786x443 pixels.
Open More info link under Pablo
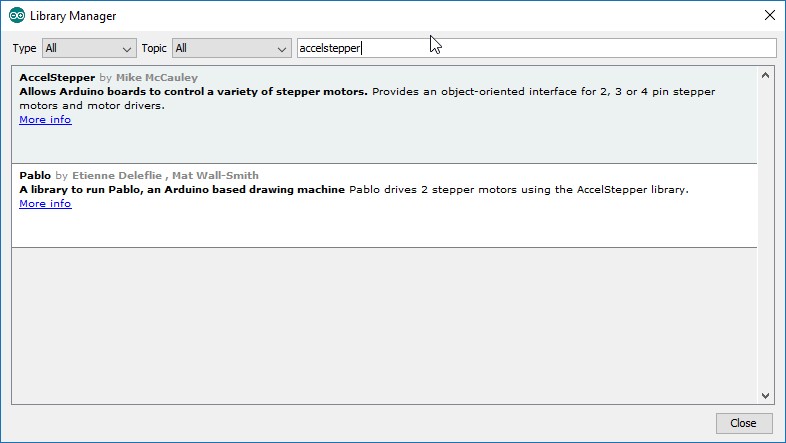pos(45,203)
